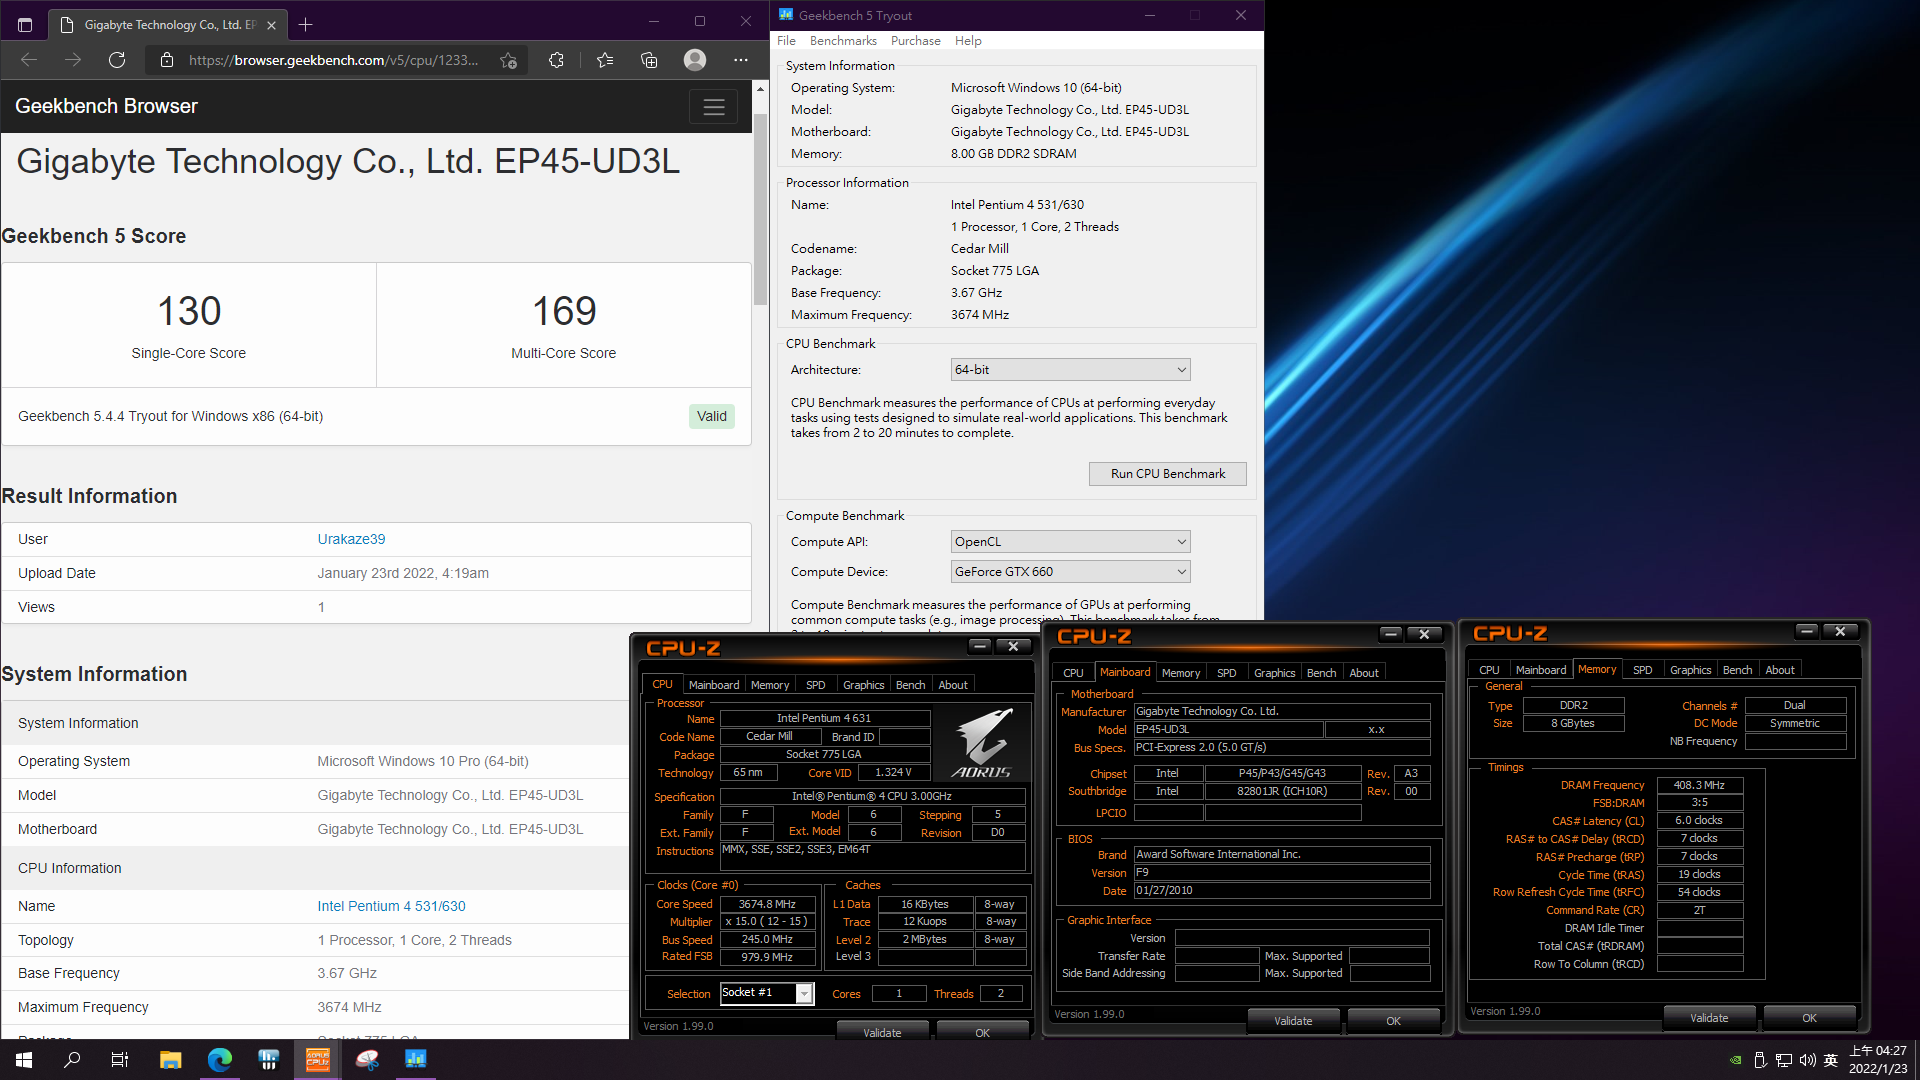Image resolution: width=1920 pixels, height=1080 pixels.
Task: Open Edge Collections panel
Action: click(x=649, y=60)
